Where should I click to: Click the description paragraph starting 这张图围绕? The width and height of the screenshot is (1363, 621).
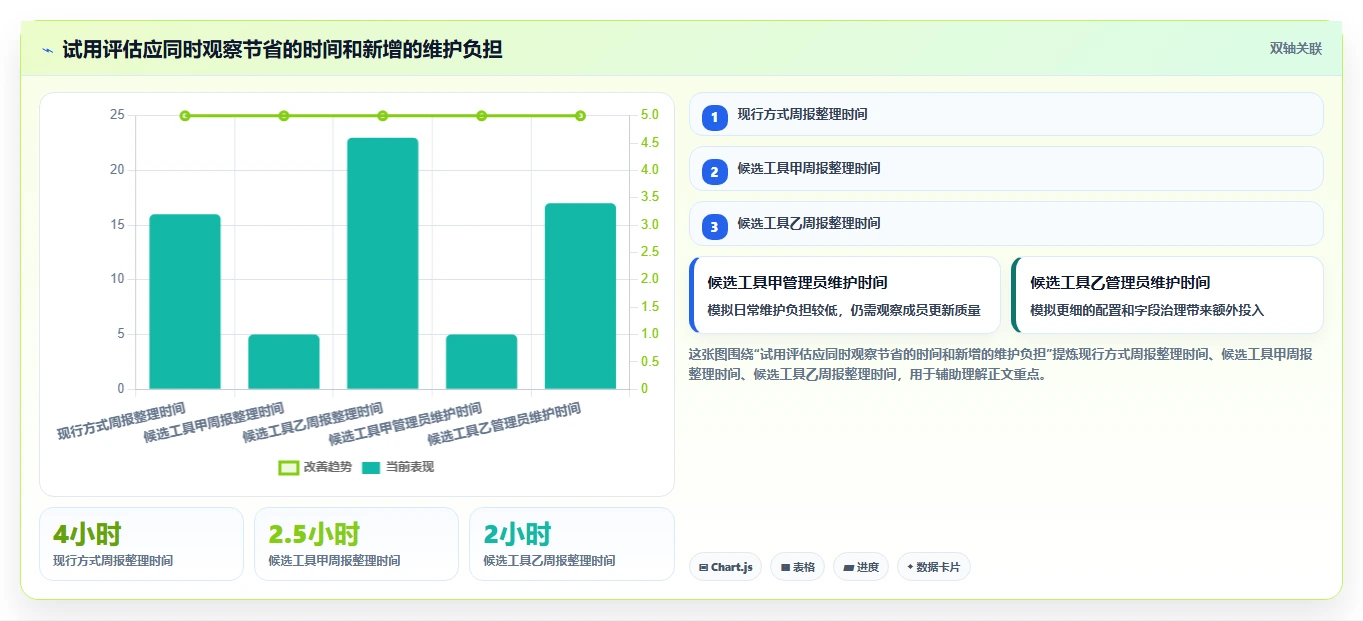tap(1001, 364)
